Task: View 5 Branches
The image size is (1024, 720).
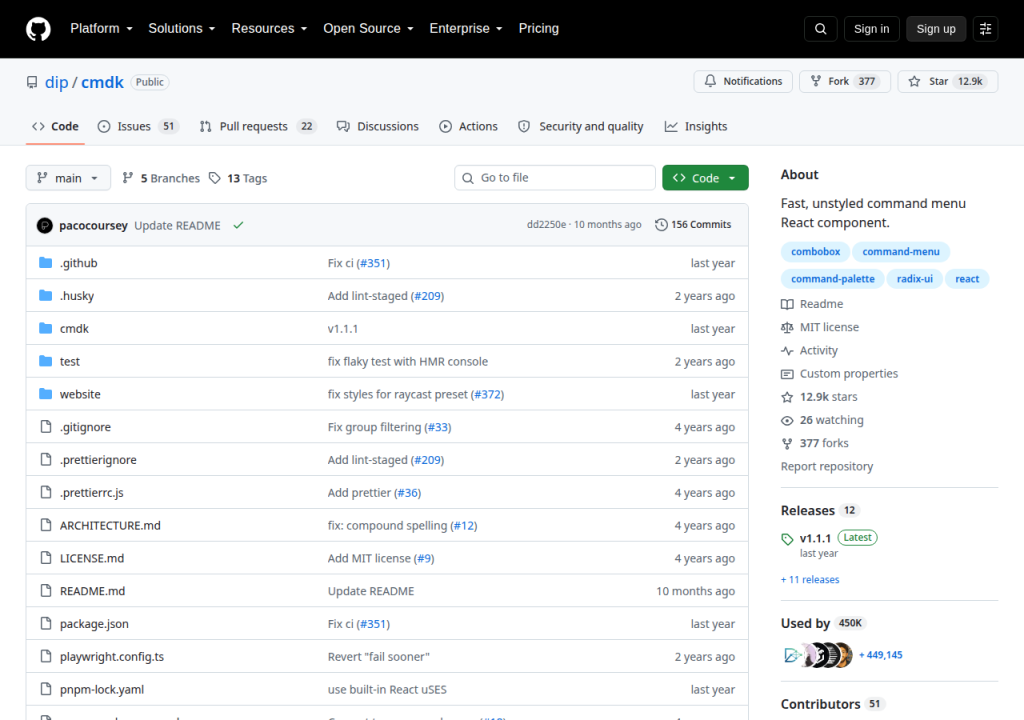Action: click(161, 178)
